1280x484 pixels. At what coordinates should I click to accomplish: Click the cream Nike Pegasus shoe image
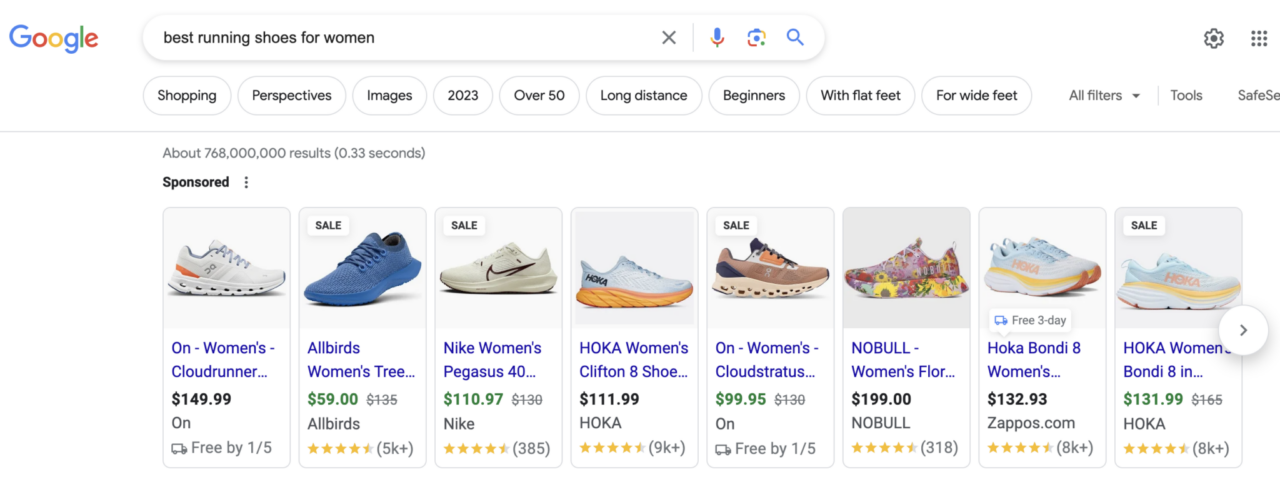tap(499, 269)
